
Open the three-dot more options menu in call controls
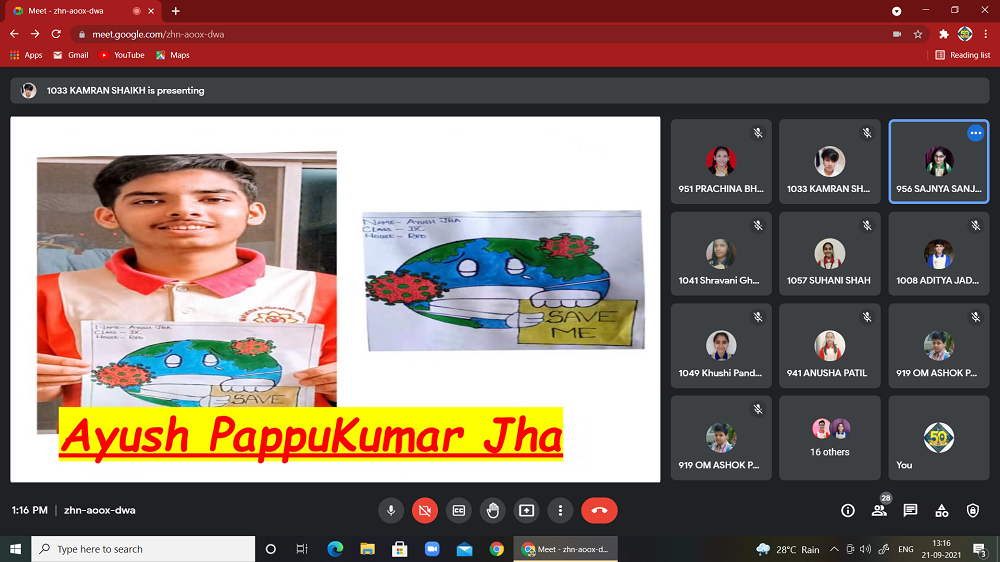[561, 510]
